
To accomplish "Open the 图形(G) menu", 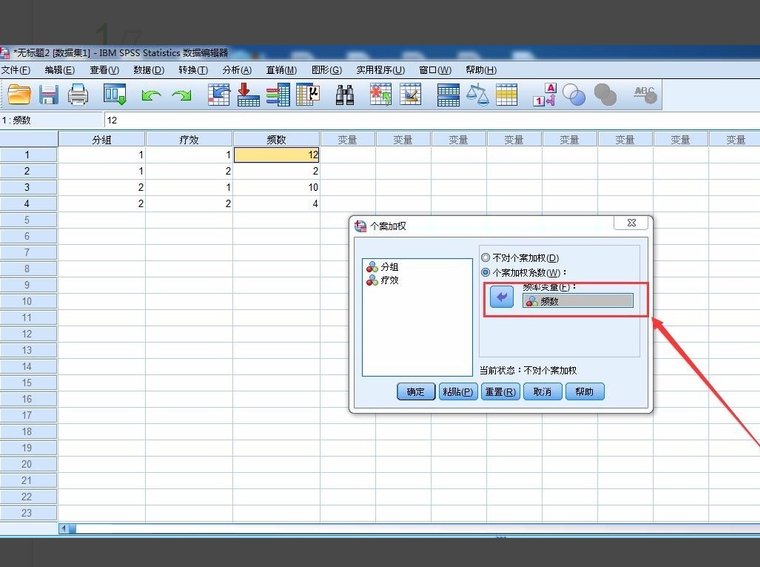I will point(326,70).
